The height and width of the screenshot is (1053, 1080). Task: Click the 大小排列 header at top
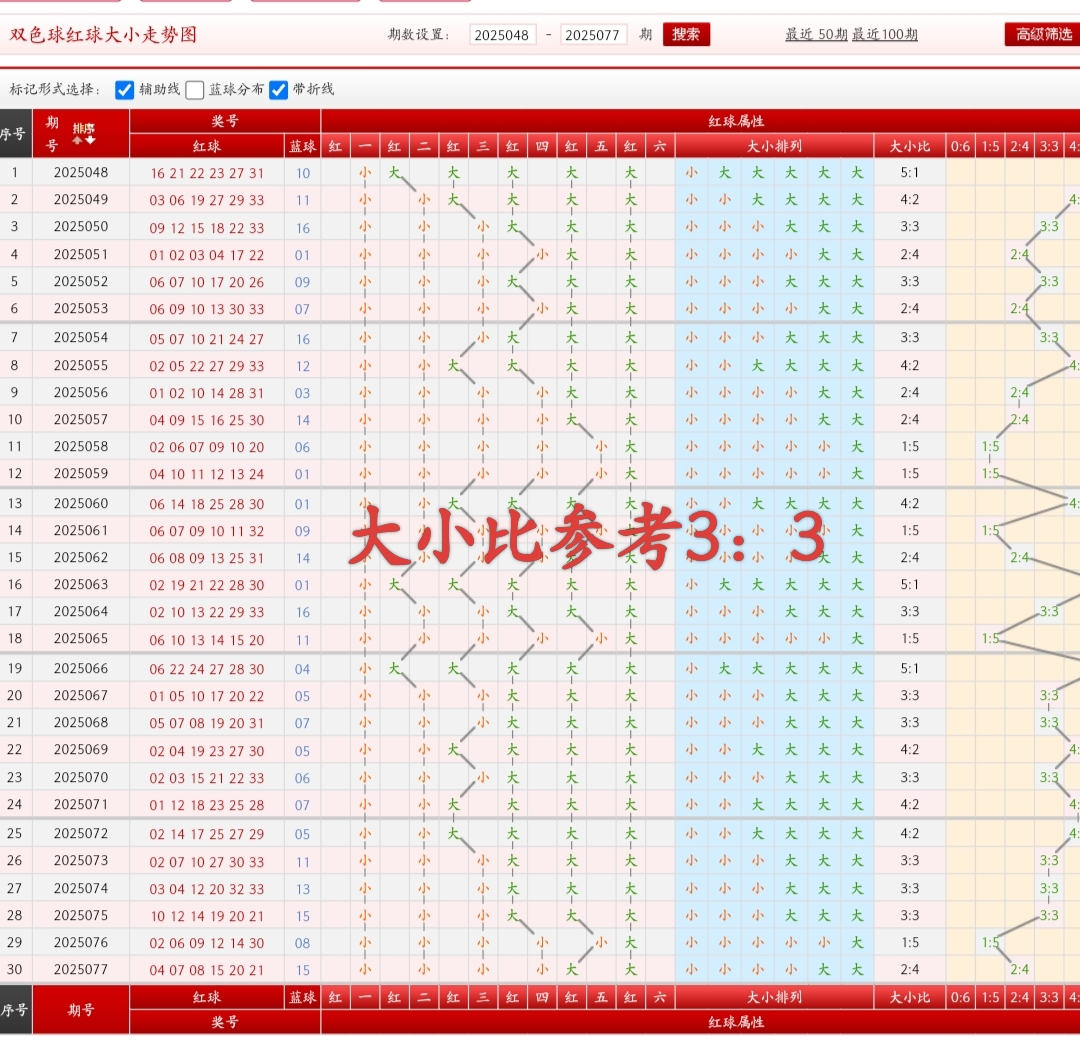coord(774,146)
